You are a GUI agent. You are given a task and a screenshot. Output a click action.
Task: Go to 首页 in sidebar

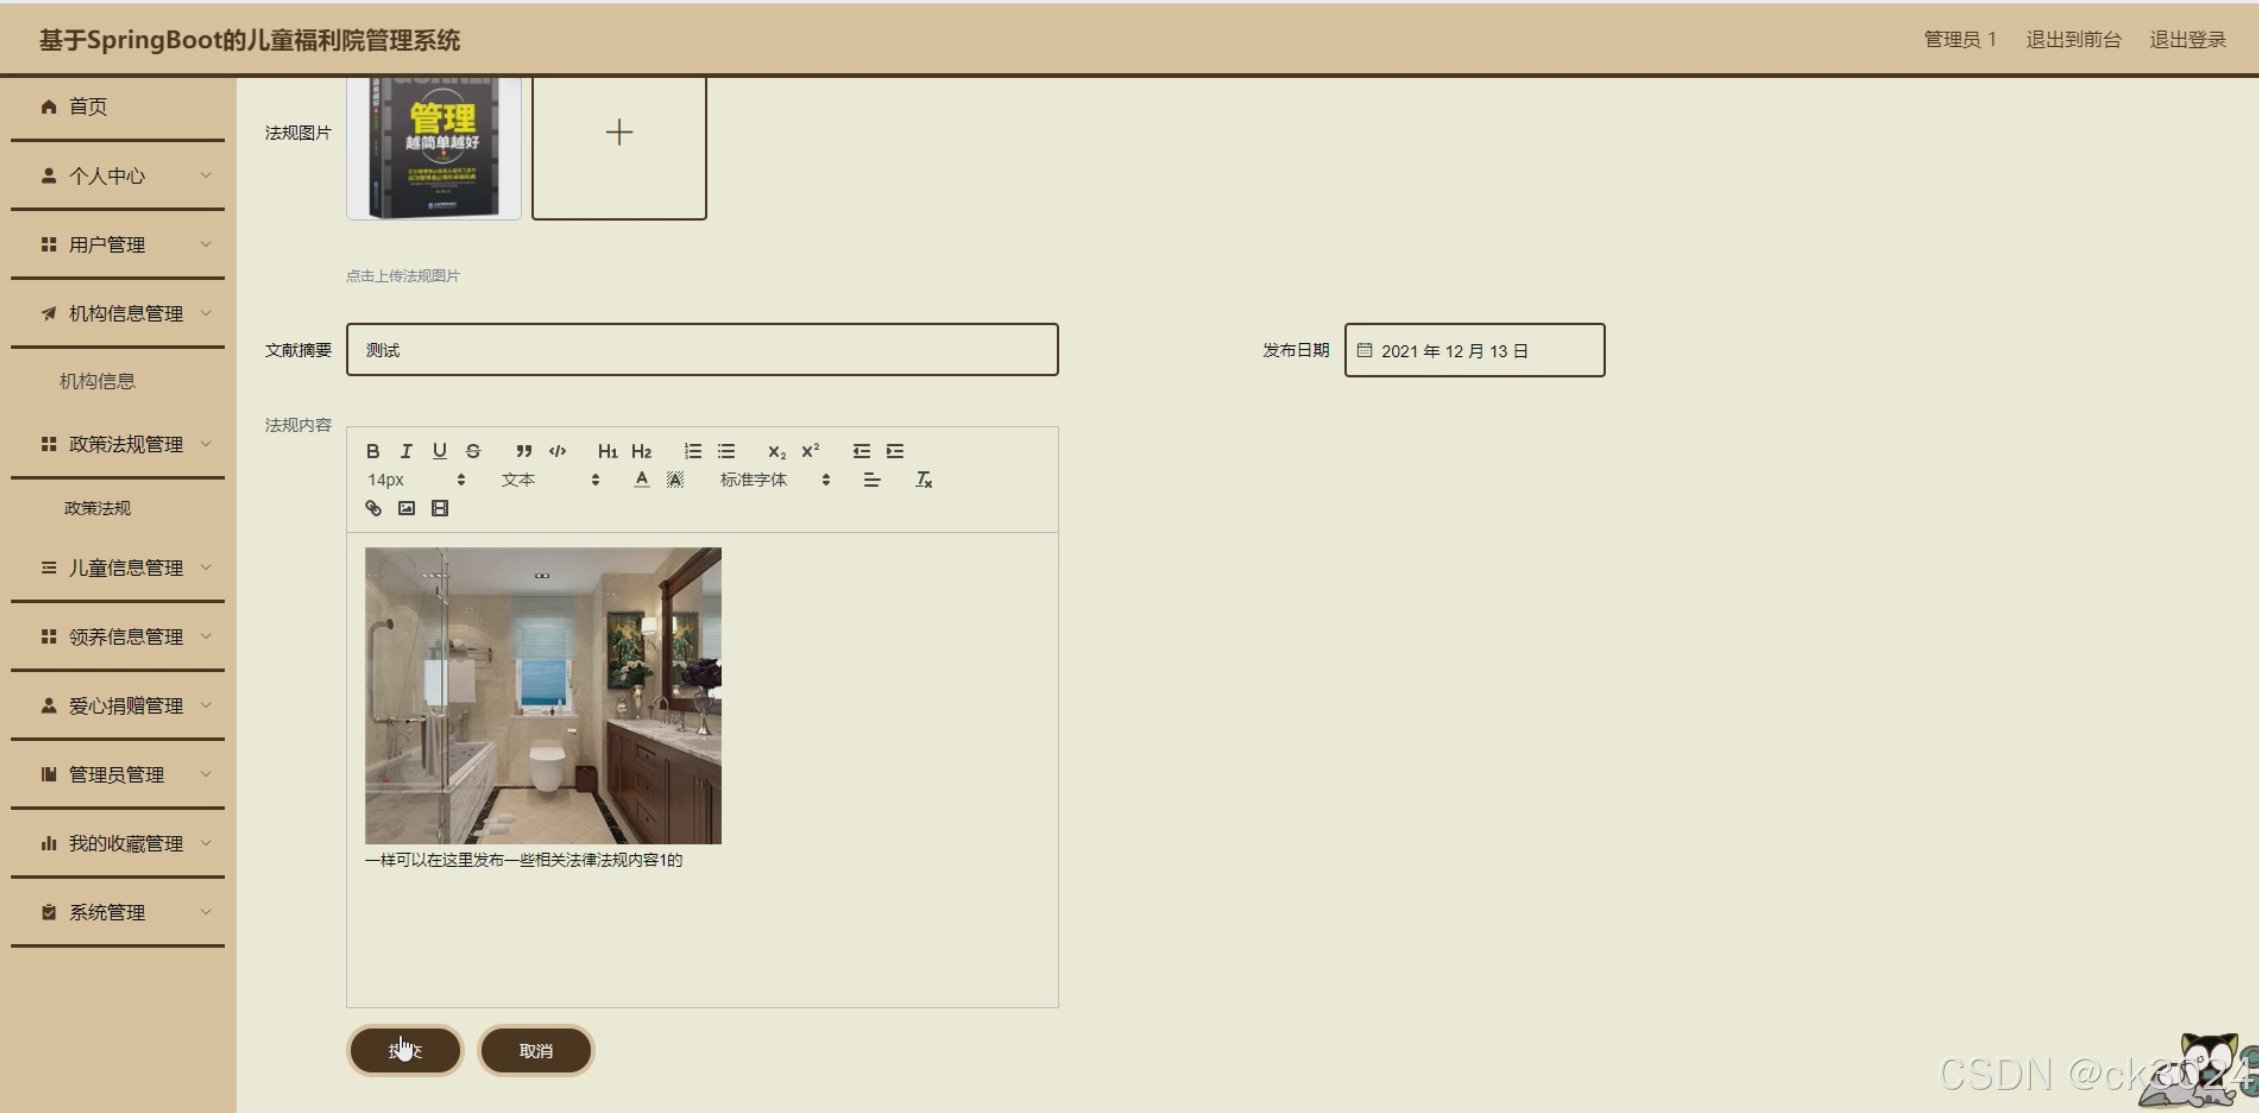pos(87,106)
